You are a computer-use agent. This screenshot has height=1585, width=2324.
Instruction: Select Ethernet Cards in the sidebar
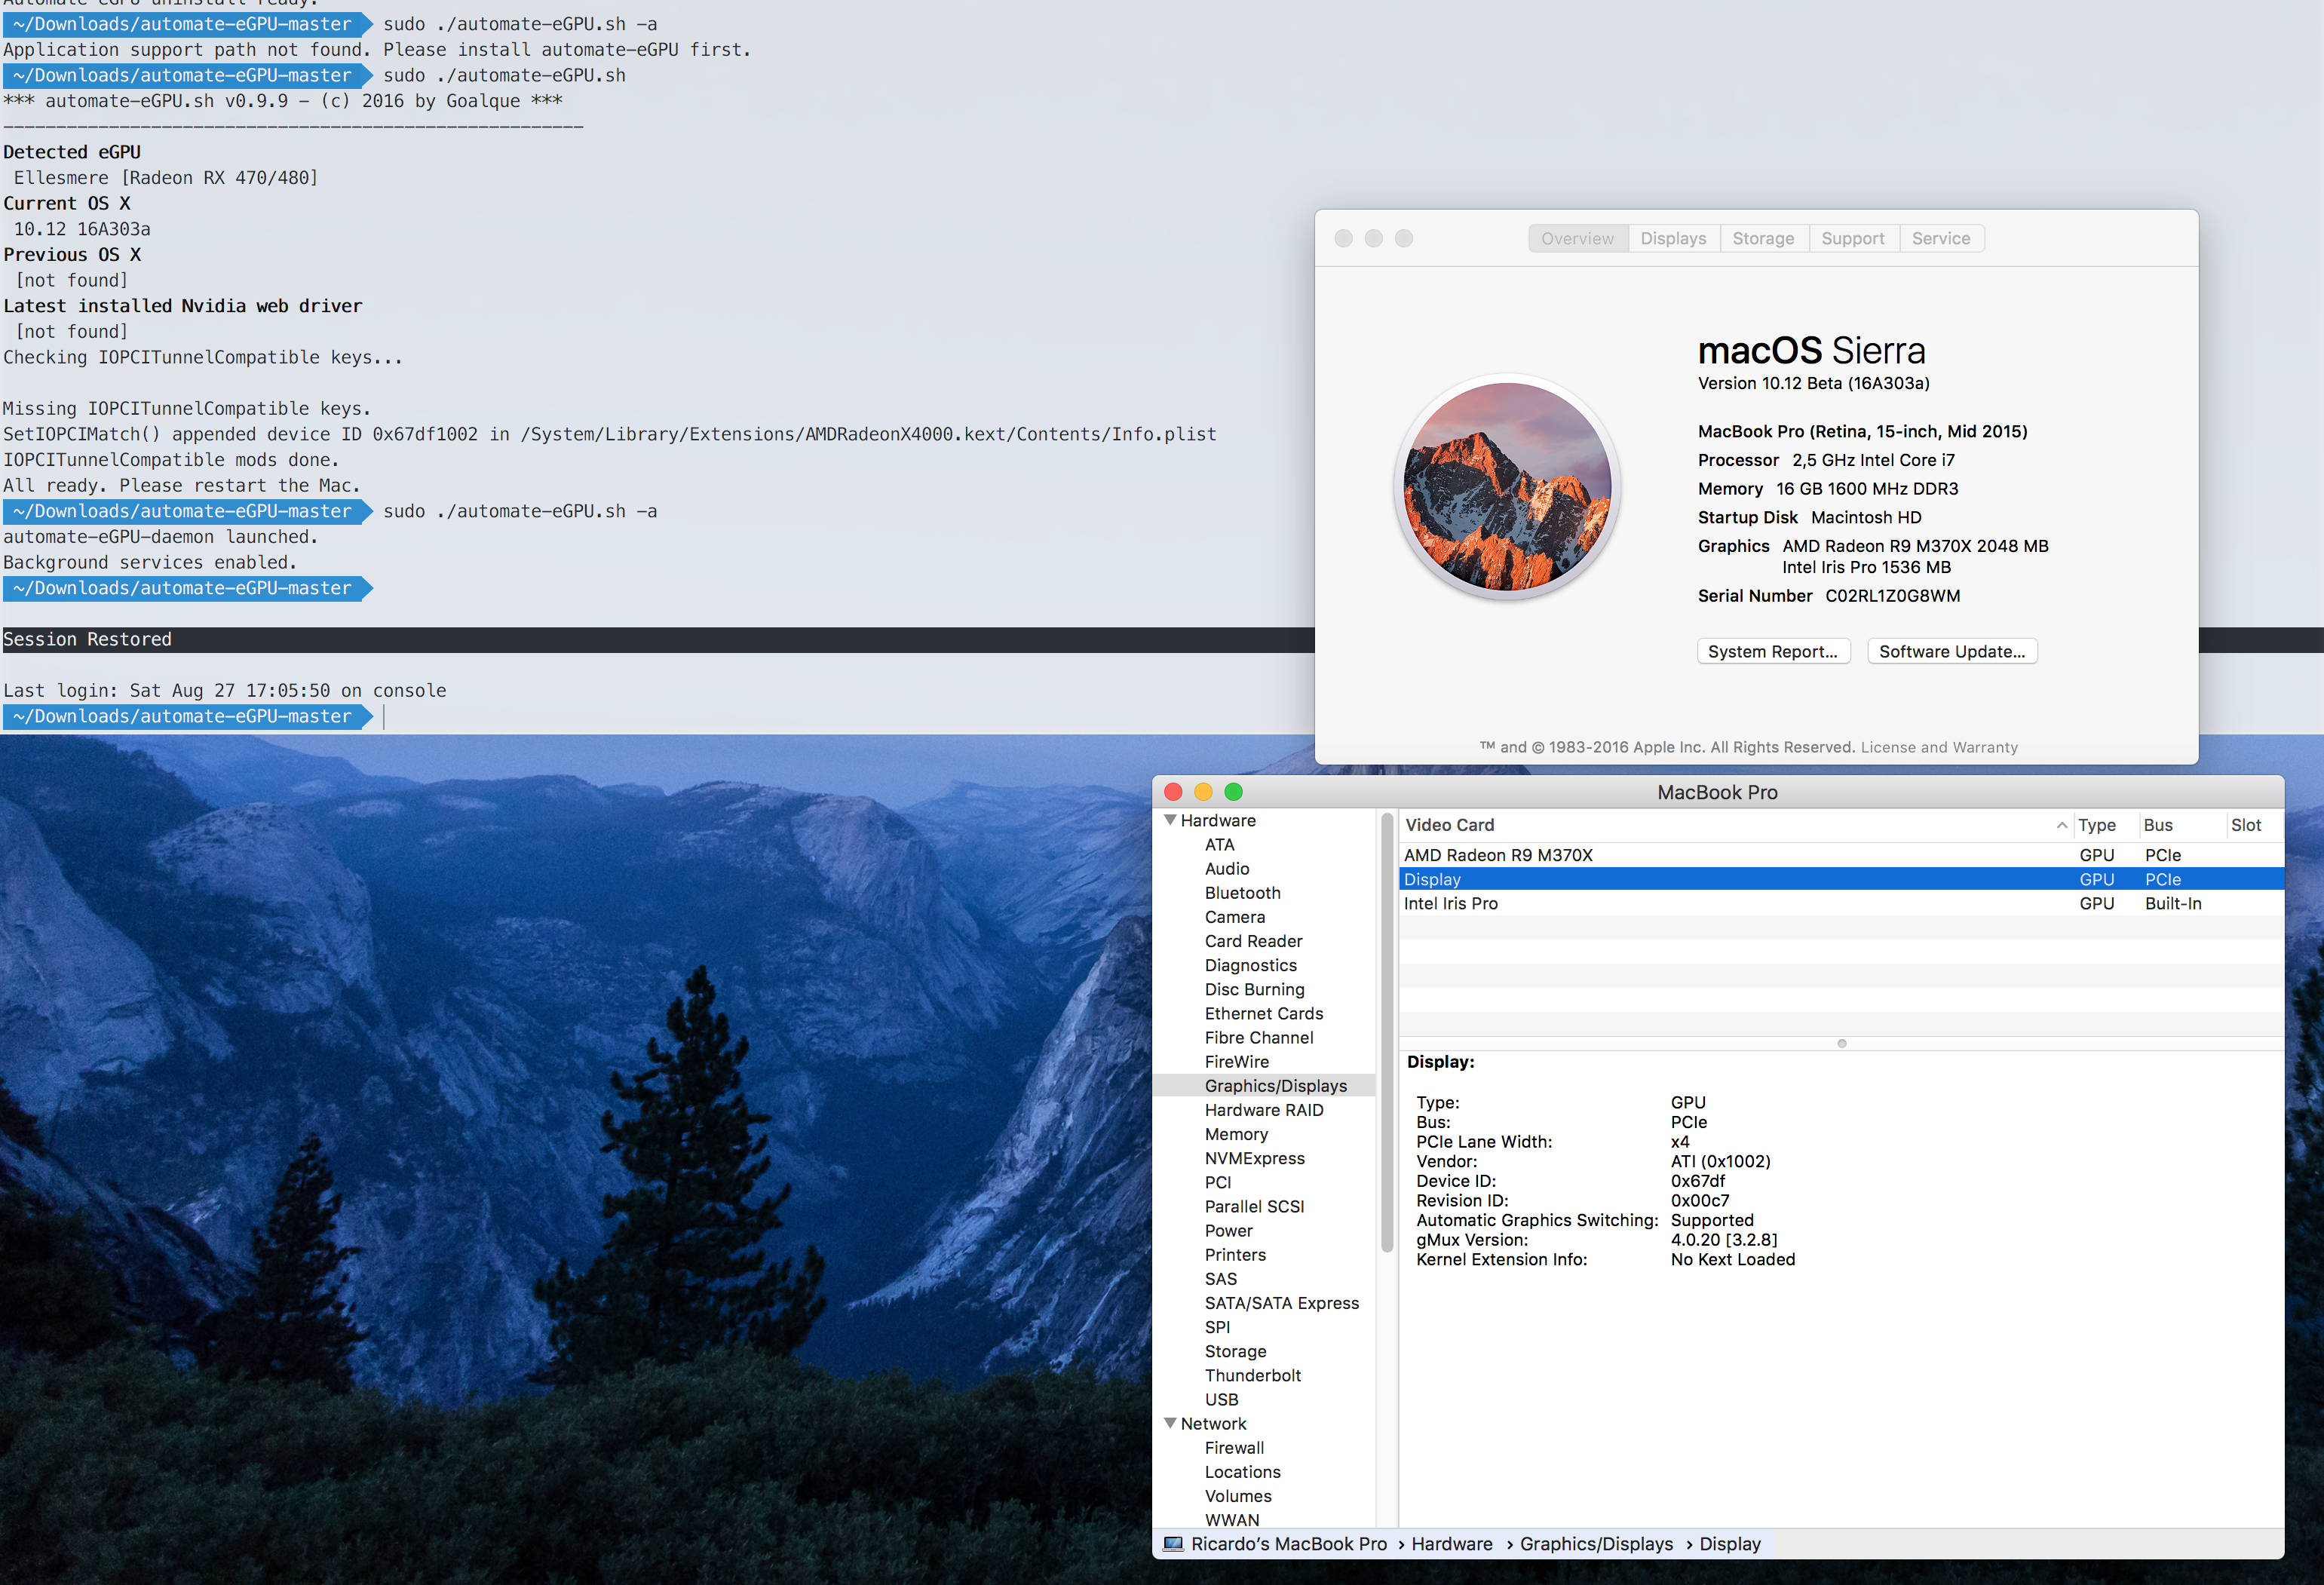tap(1264, 1013)
